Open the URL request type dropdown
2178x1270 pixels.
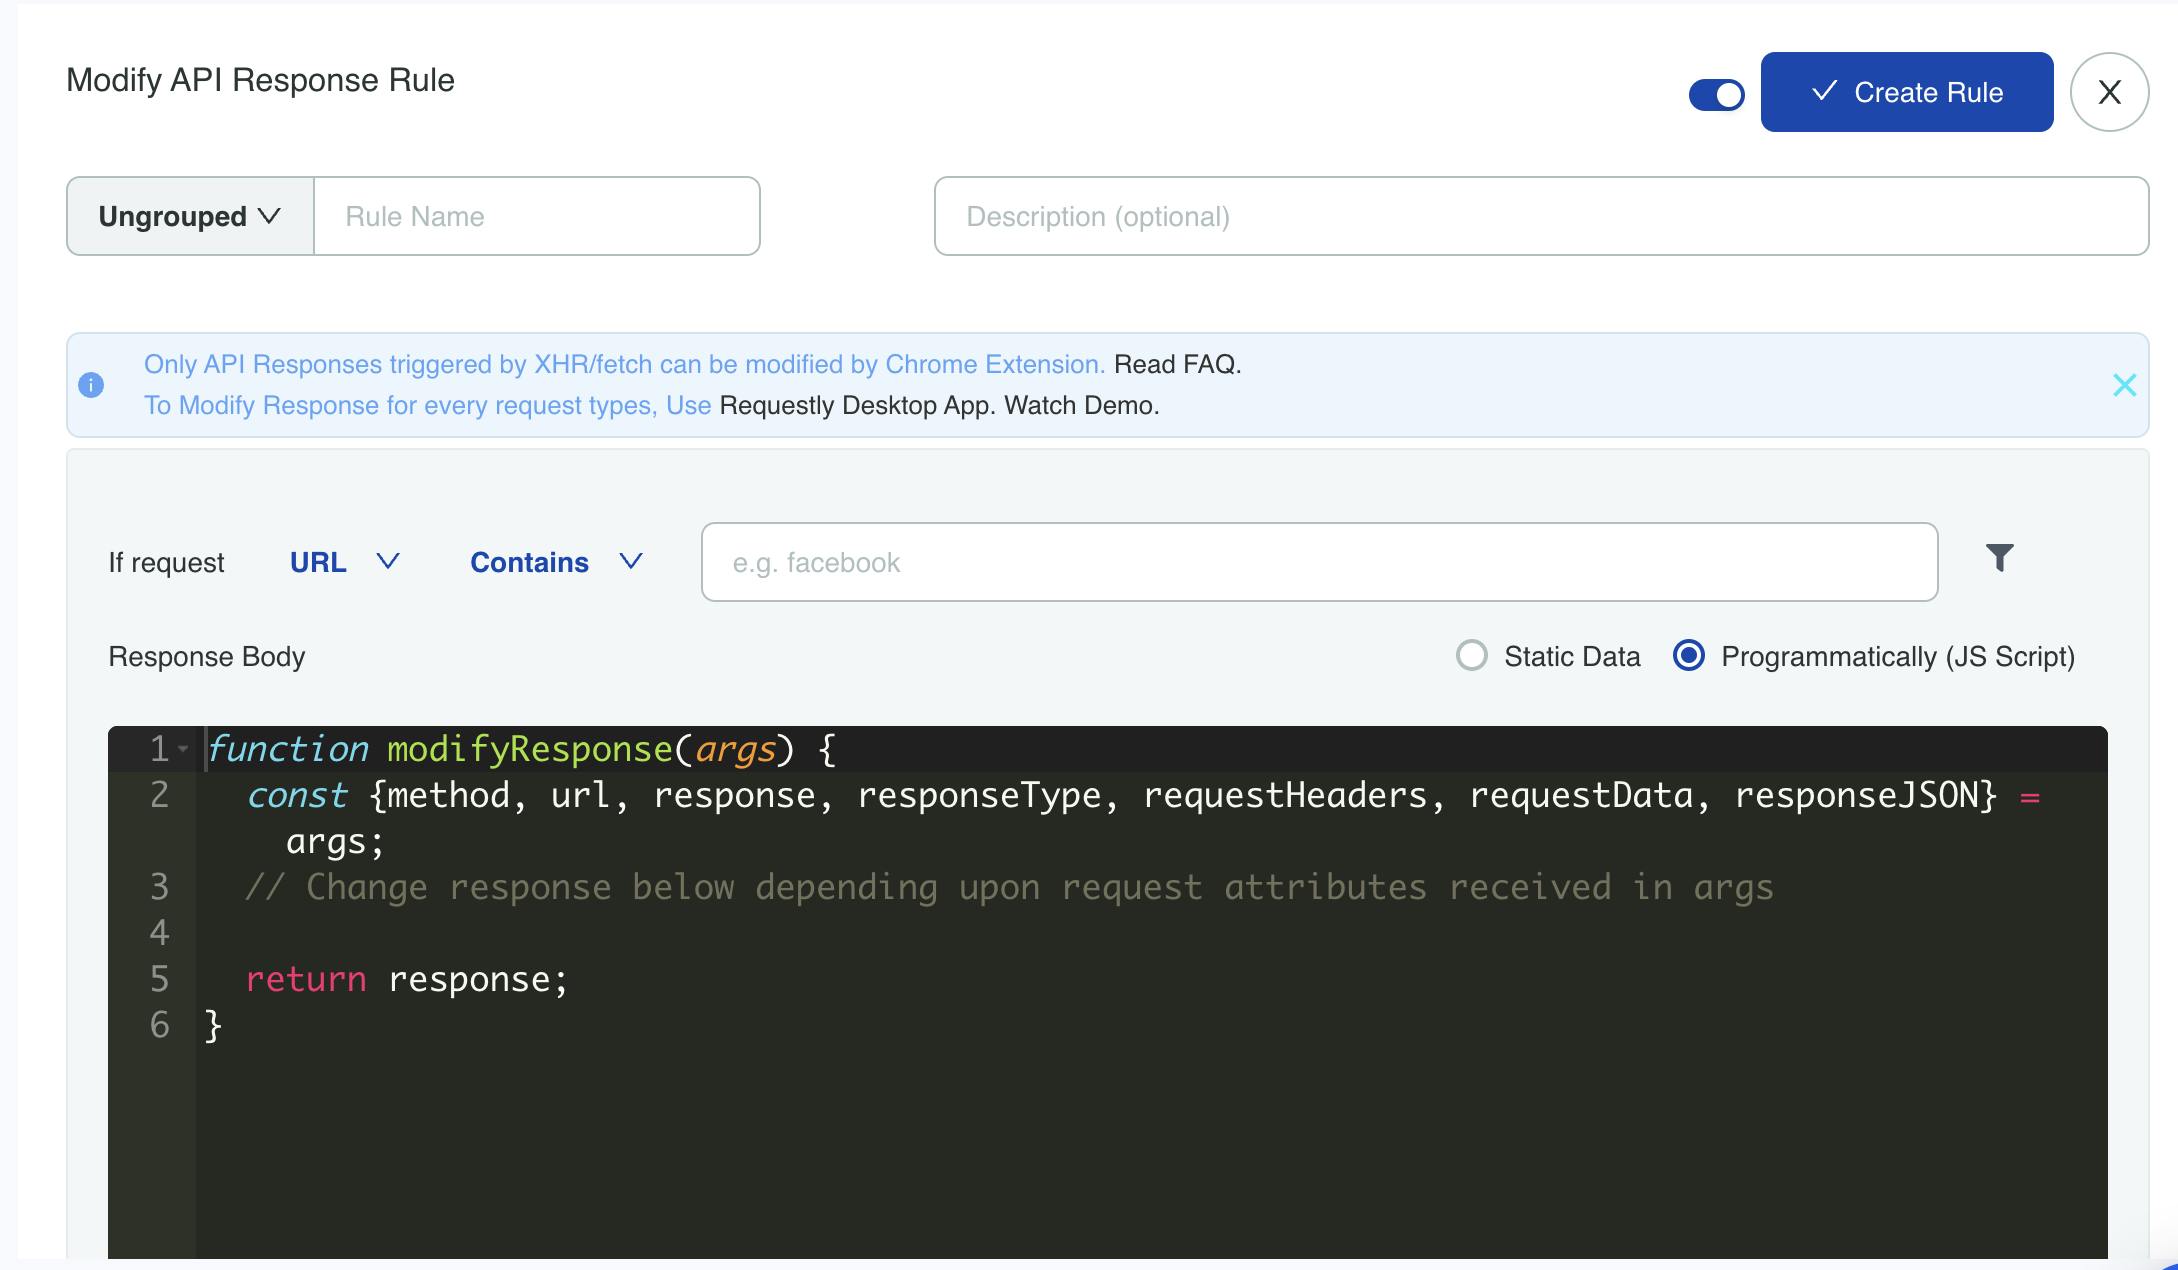(x=345, y=562)
